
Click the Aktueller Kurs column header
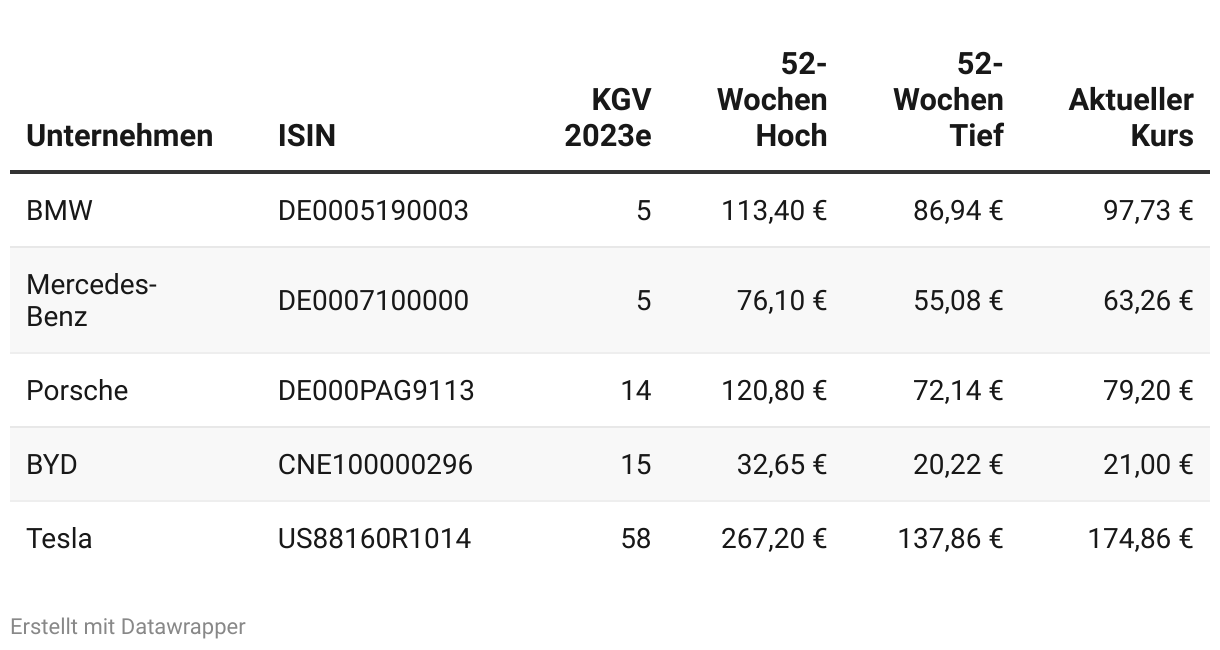point(1131,118)
